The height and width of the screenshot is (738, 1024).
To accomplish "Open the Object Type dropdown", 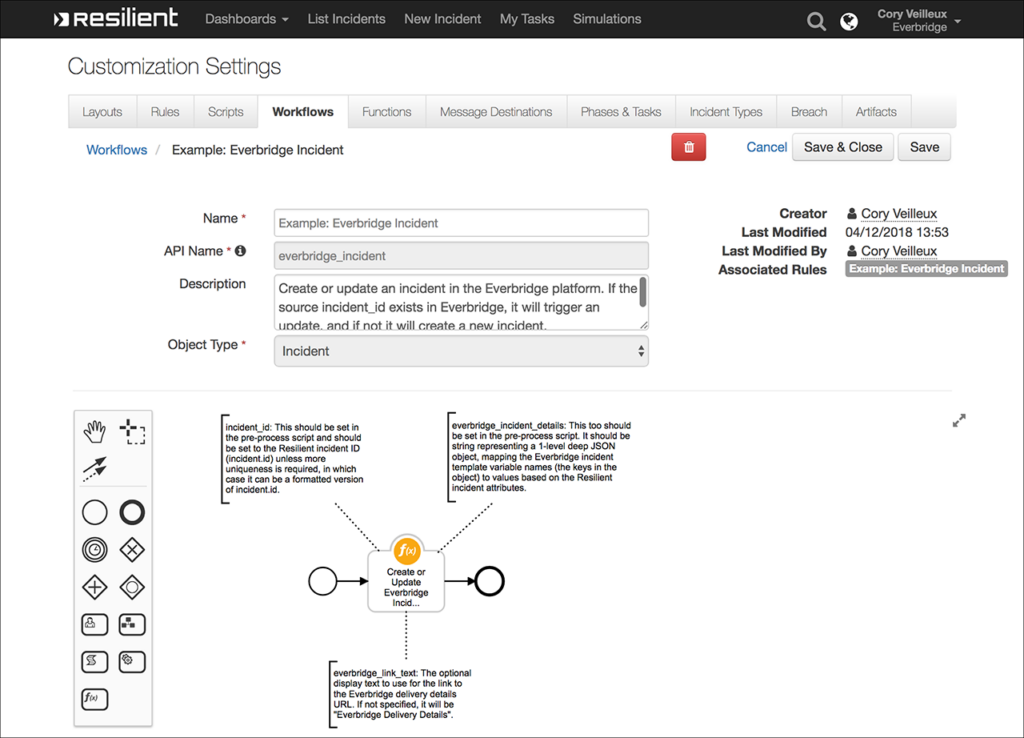I will coord(461,351).
